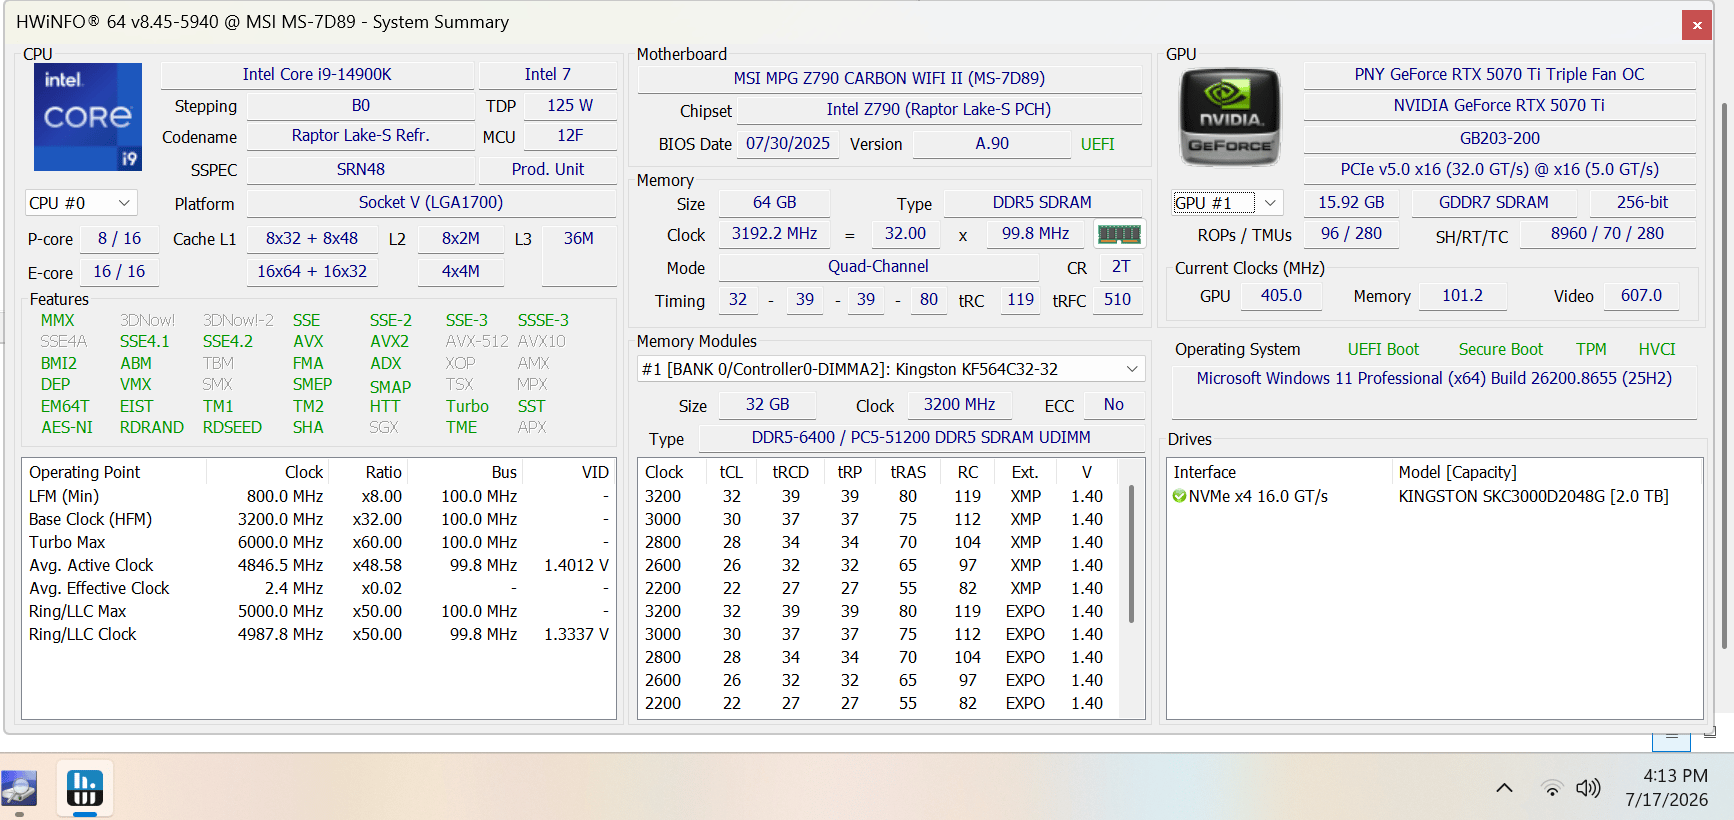The width and height of the screenshot is (1734, 820).
Task: Open the GPU #1 selector dropdown
Action: (1227, 203)
